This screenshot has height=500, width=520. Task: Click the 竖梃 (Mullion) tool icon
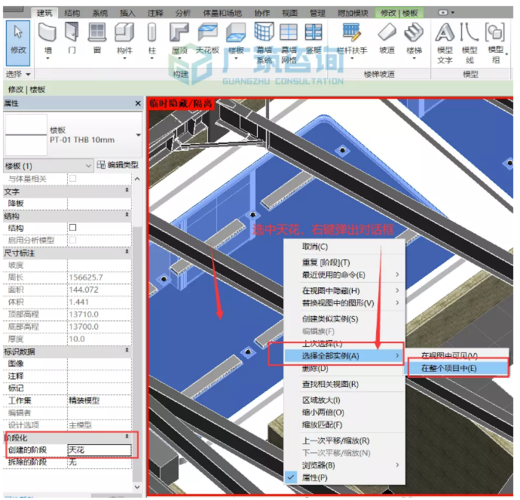313,32
